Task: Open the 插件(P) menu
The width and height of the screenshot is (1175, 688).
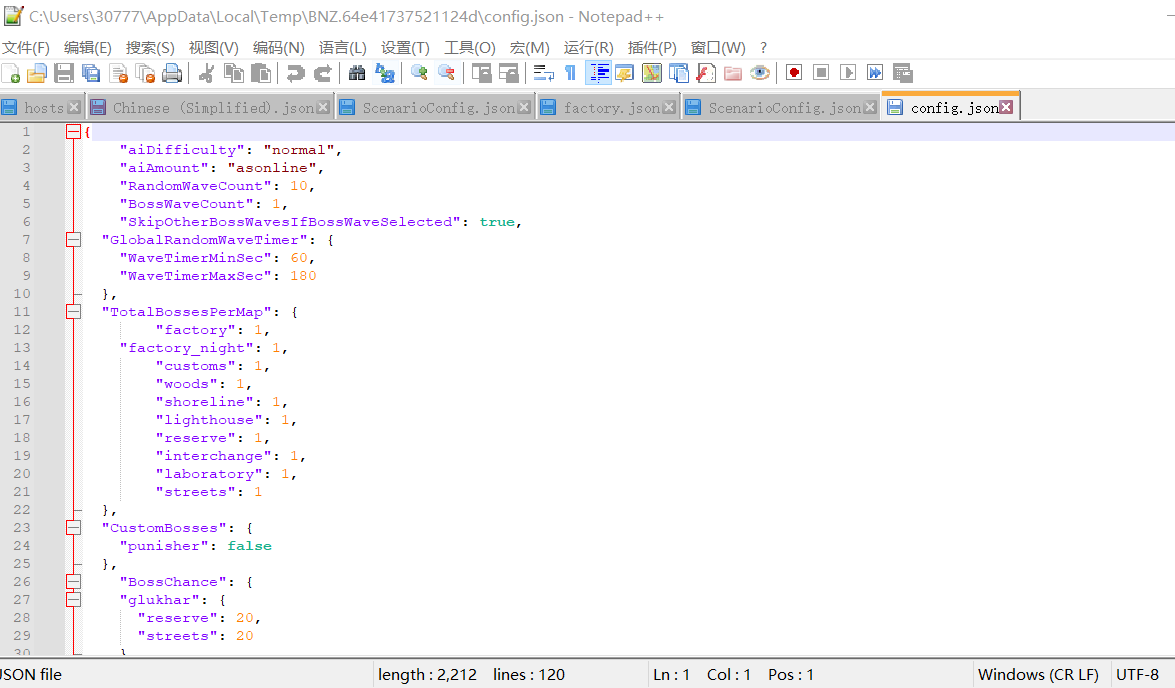Action: click(x=652, y=47)
